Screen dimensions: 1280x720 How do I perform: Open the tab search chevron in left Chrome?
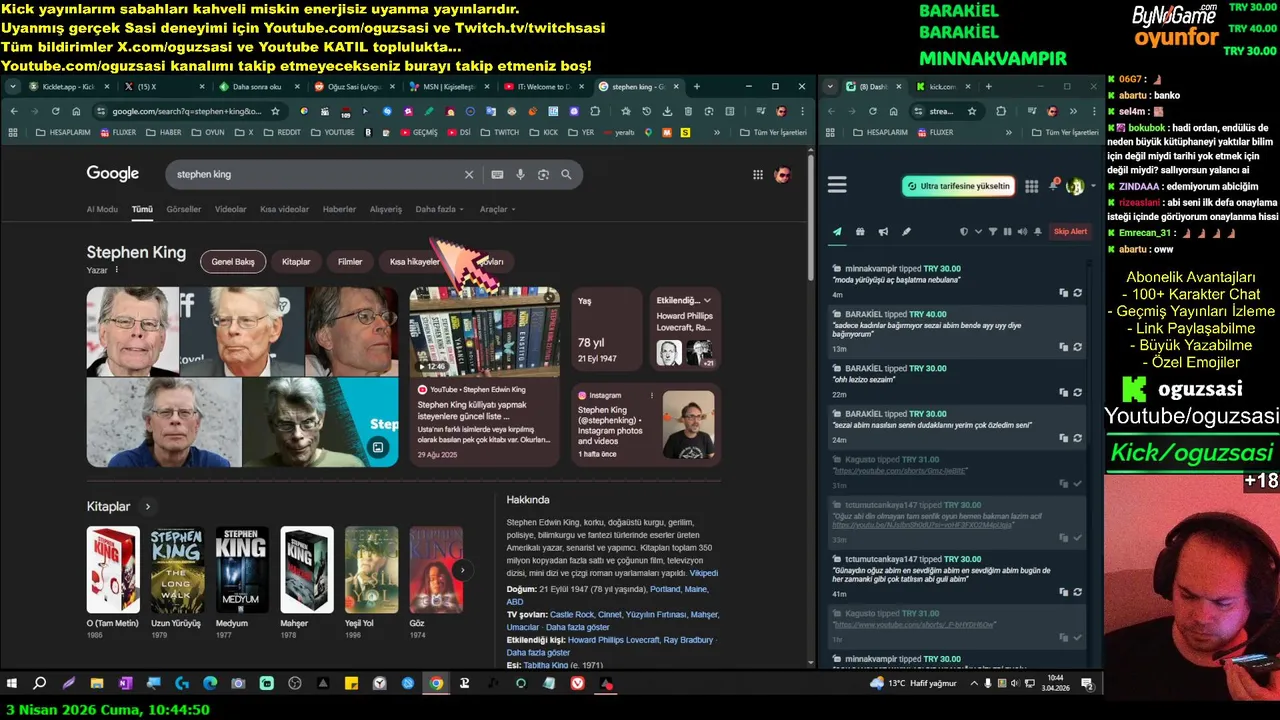(x=12, y=87)
